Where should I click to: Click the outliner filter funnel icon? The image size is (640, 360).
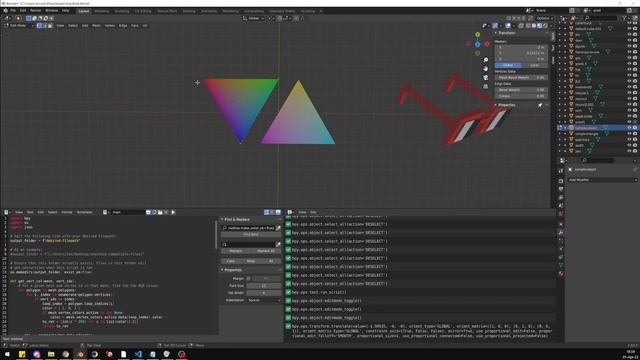(625, 18)
